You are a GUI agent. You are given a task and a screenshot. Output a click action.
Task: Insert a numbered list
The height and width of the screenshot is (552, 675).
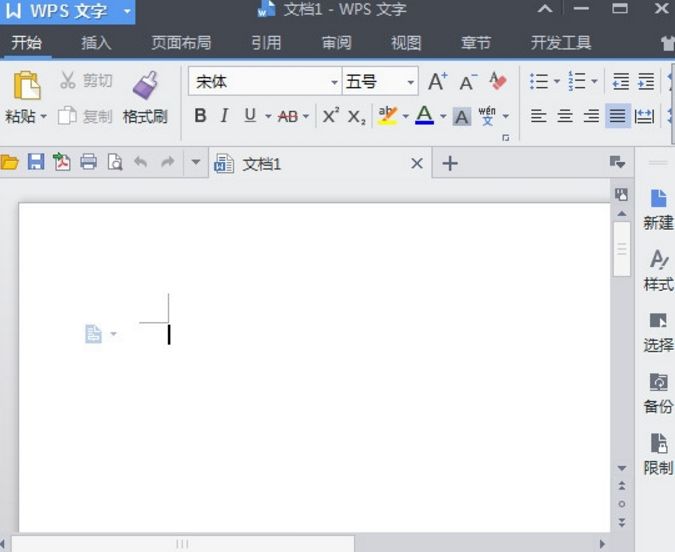point(577,81)
